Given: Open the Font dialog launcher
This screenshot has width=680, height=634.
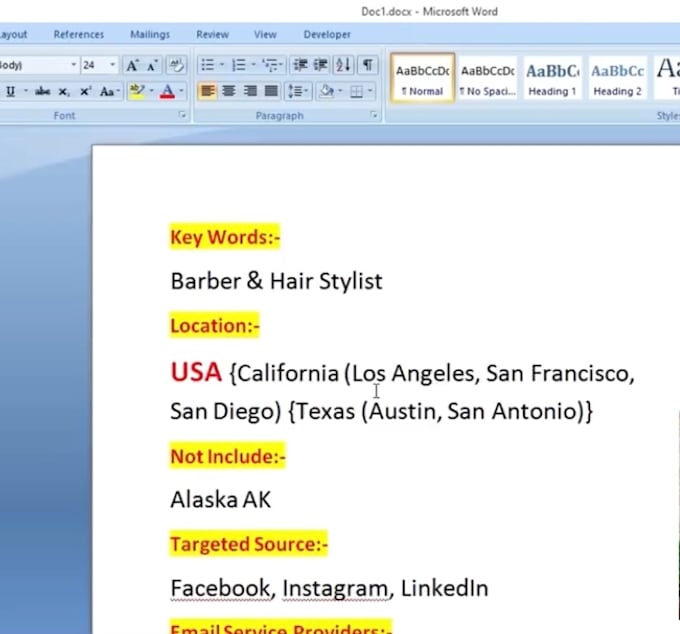Looking at the screenshot, I should (182, 115).
